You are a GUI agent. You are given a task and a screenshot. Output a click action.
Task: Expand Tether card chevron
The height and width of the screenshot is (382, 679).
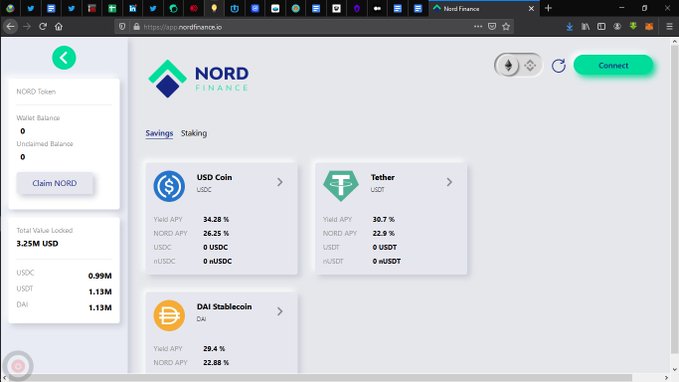click(x=449, y=182)
